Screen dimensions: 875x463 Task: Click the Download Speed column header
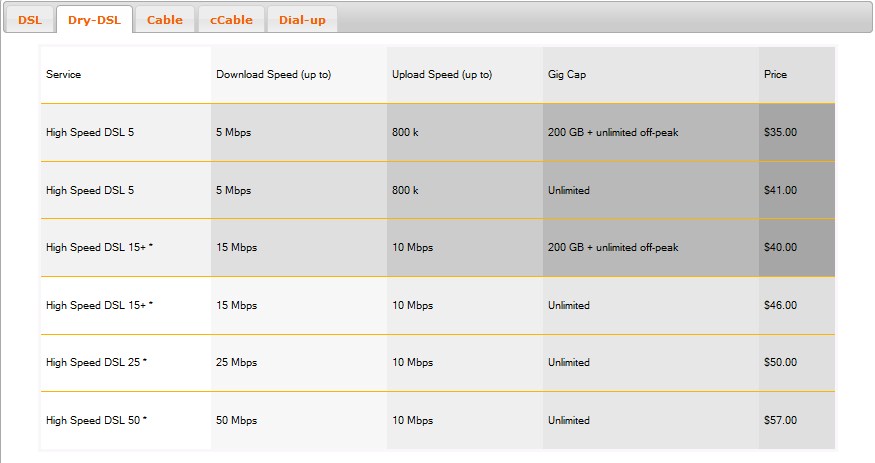(273, 74)
